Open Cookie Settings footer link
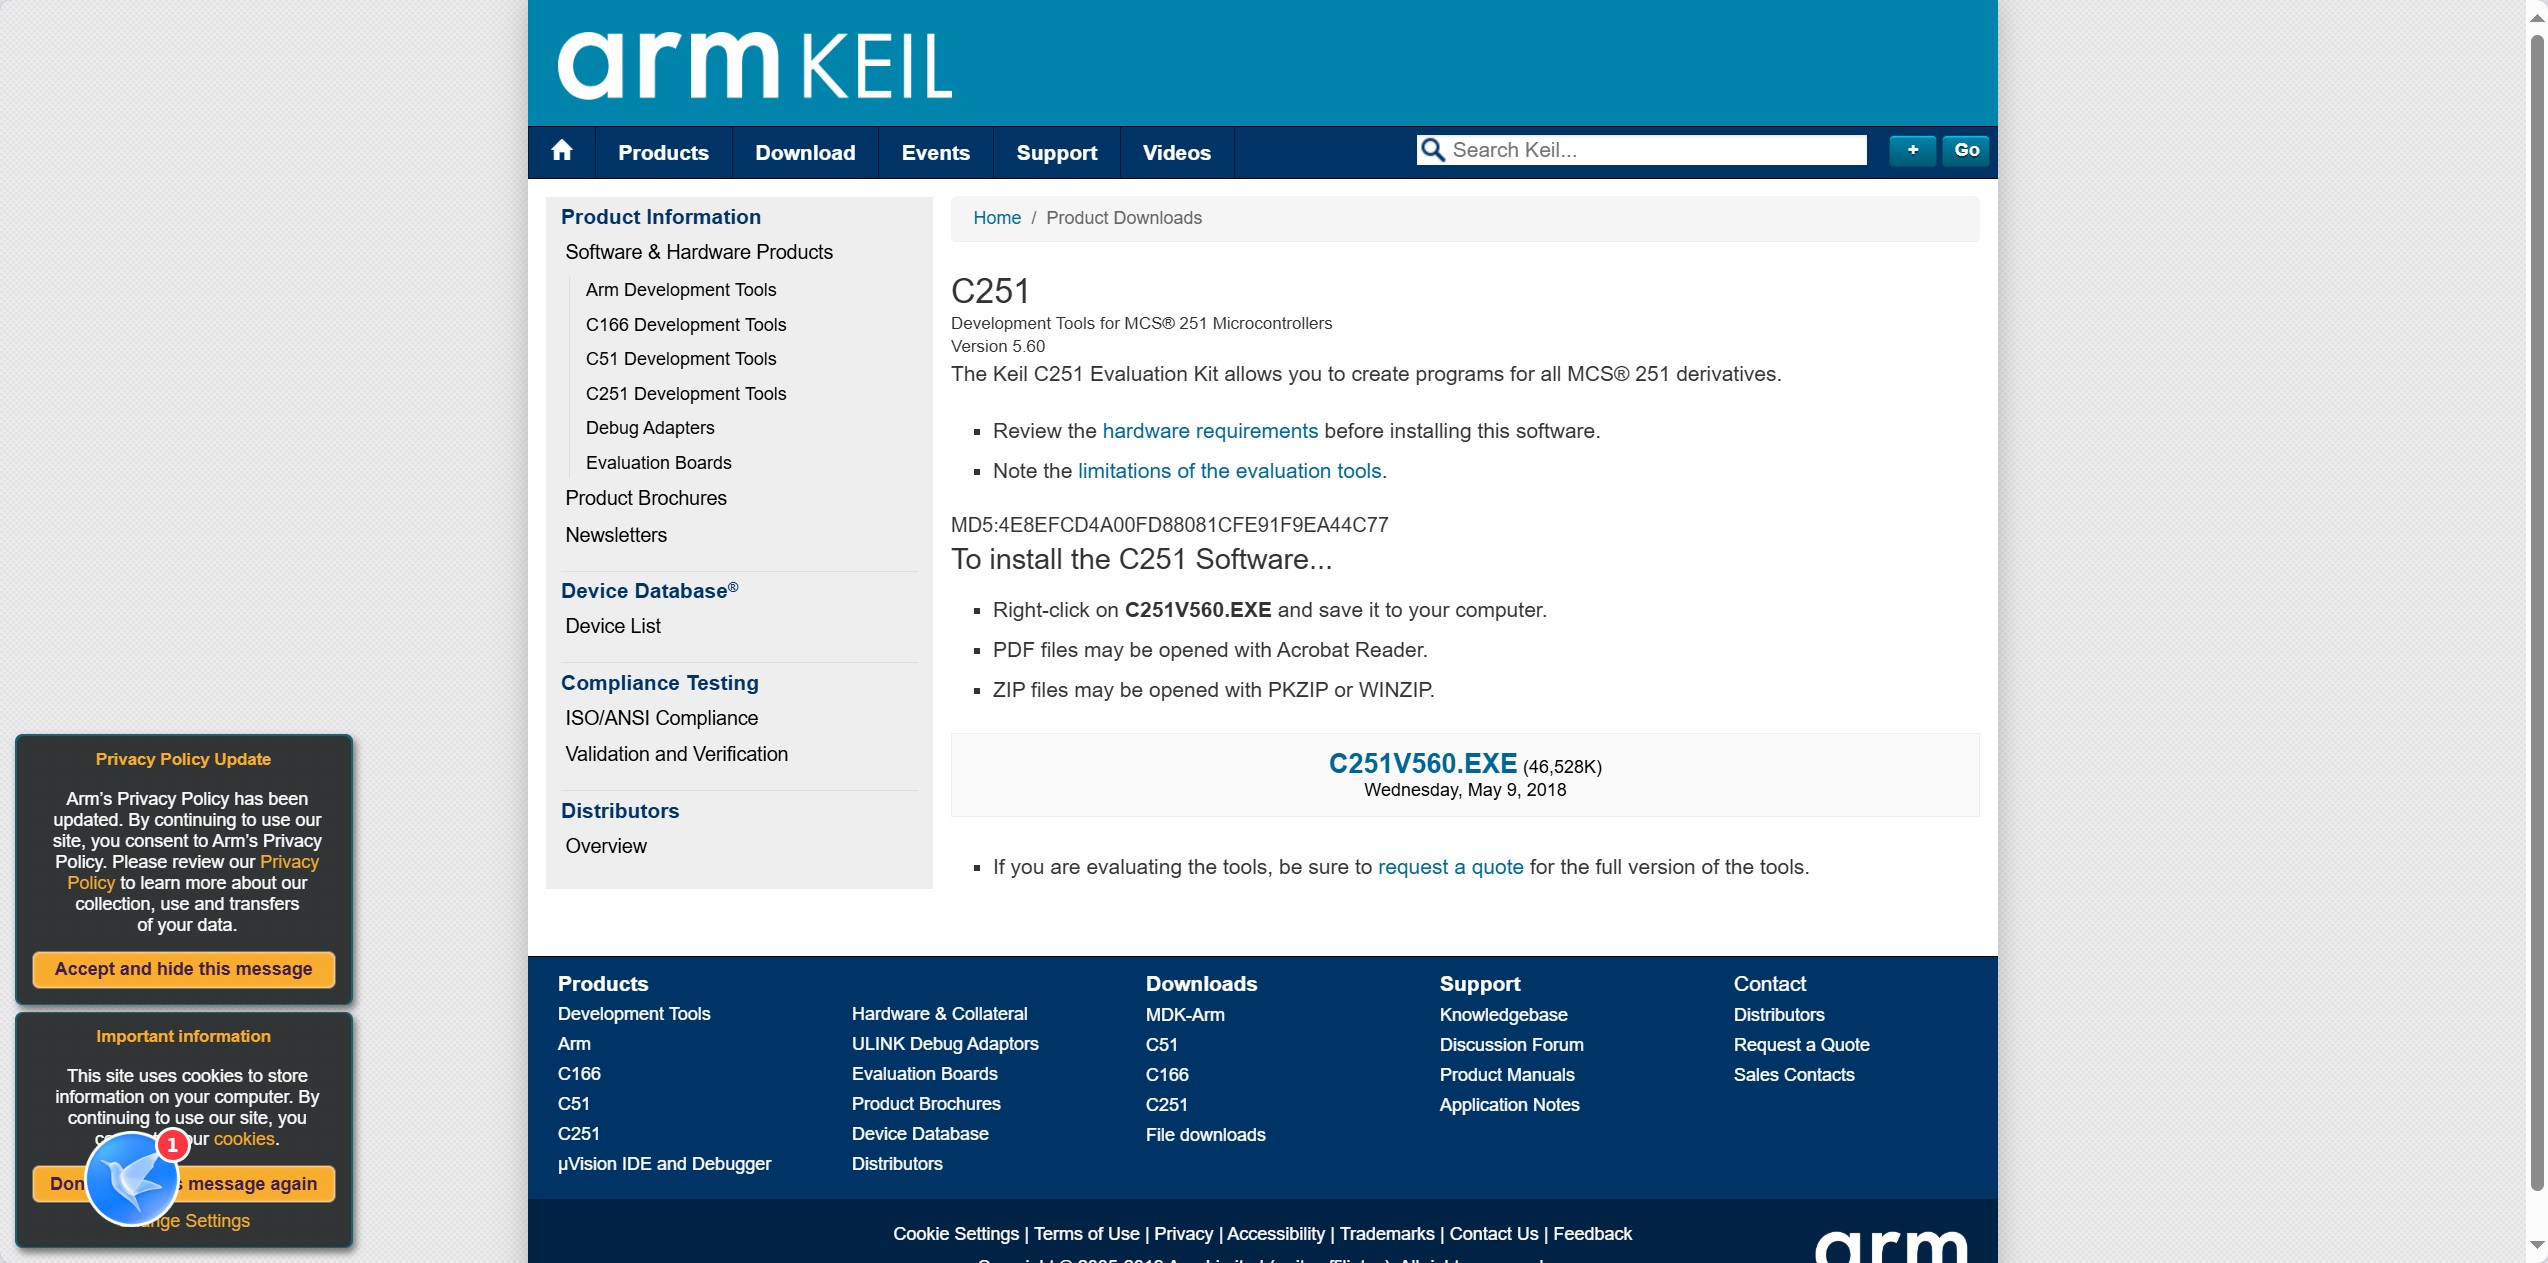This screenshot has height=1263, width=2548. click(956, 1234)
